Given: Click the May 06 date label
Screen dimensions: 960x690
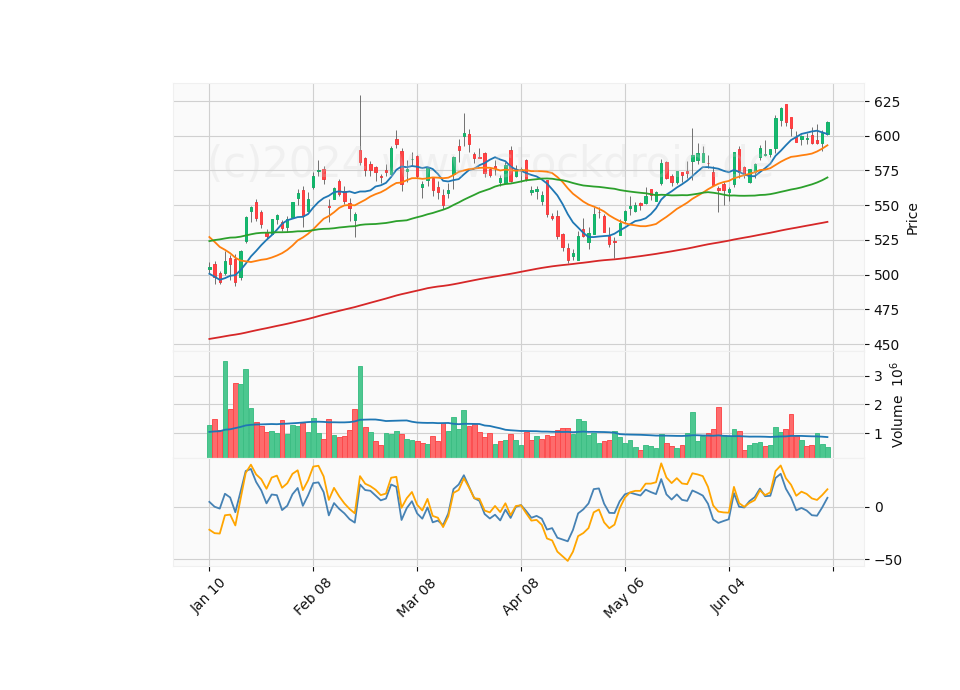Looking at the screenshot, I should tap(623, 598).
